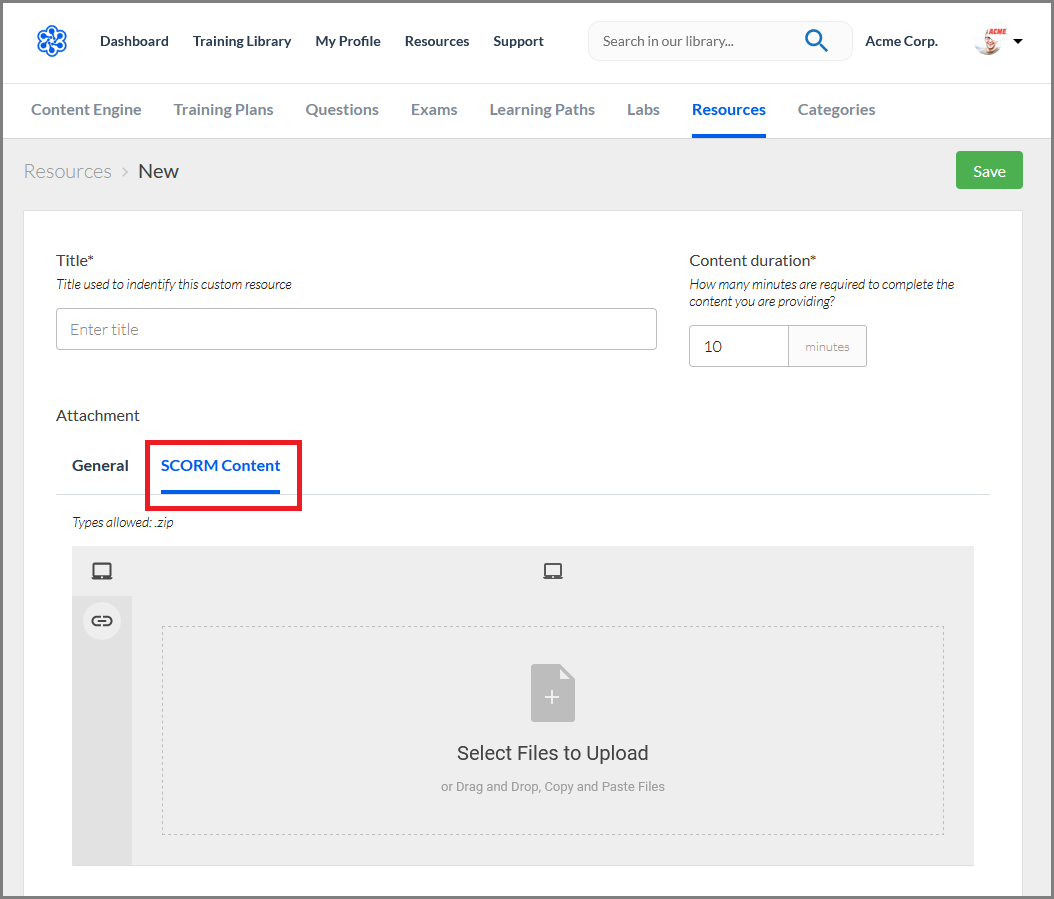This screenshot has height=899, width=1054.
Task: Switch to the General attachment tab
Action: click(x=100, y=465)
